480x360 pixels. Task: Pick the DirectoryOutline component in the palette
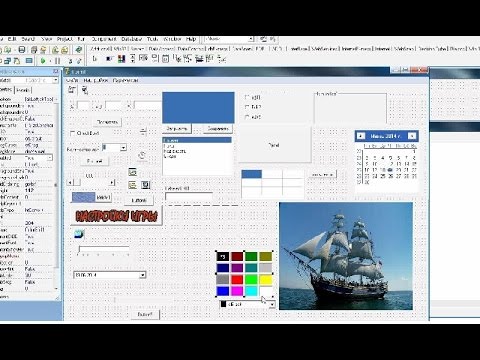pos(155,59)
